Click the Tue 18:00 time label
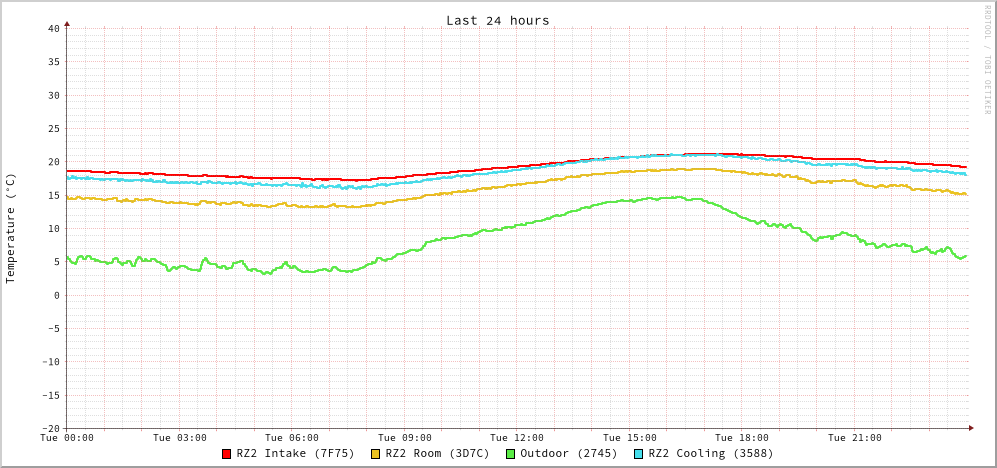 [742, 438]
